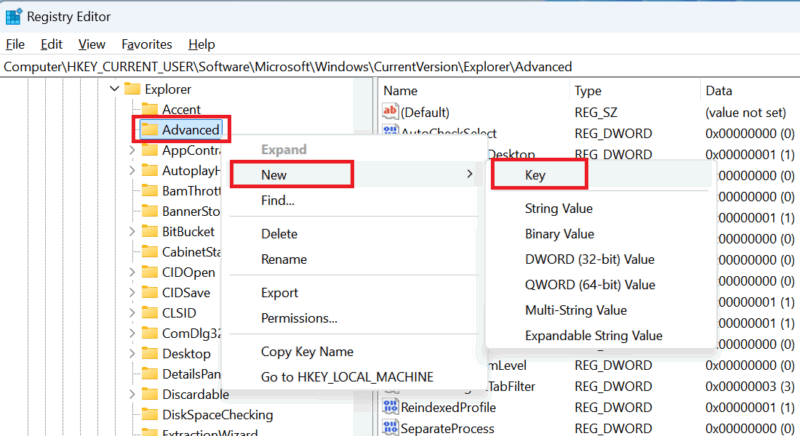Expand the ComDlg32 tree node
Viewport: 800px width, 436px height.
pyautogui.click(x=132, y=334)
